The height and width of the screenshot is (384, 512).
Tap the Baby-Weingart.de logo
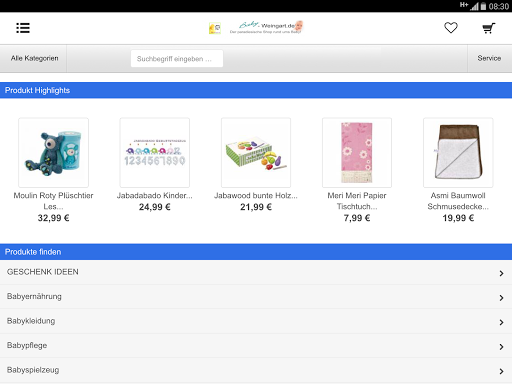tap(266, 27)
